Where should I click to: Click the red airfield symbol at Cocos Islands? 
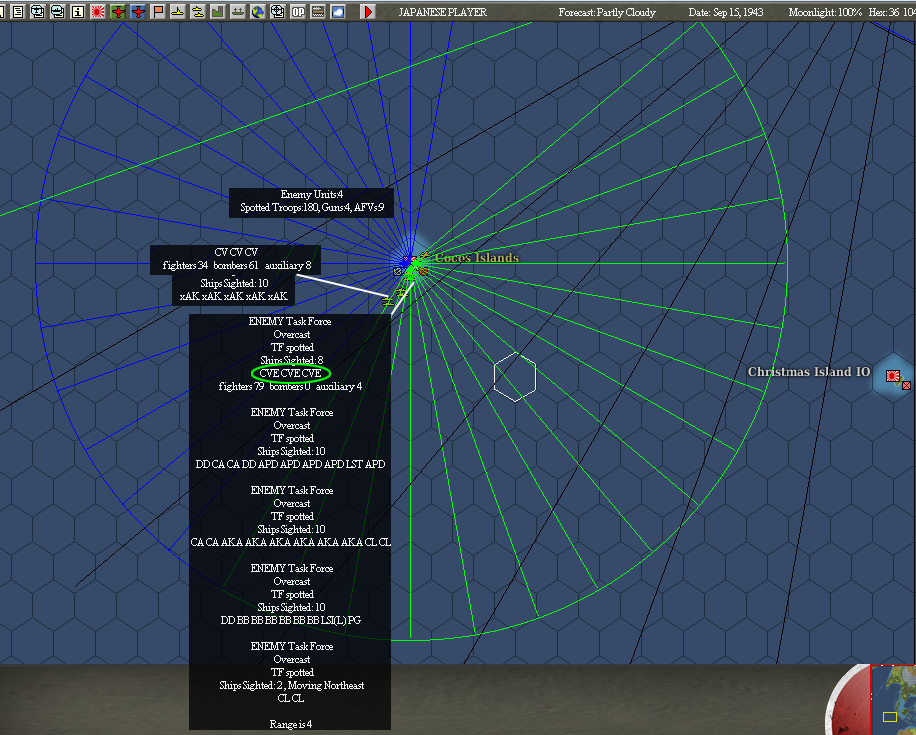tap(425, 256)
